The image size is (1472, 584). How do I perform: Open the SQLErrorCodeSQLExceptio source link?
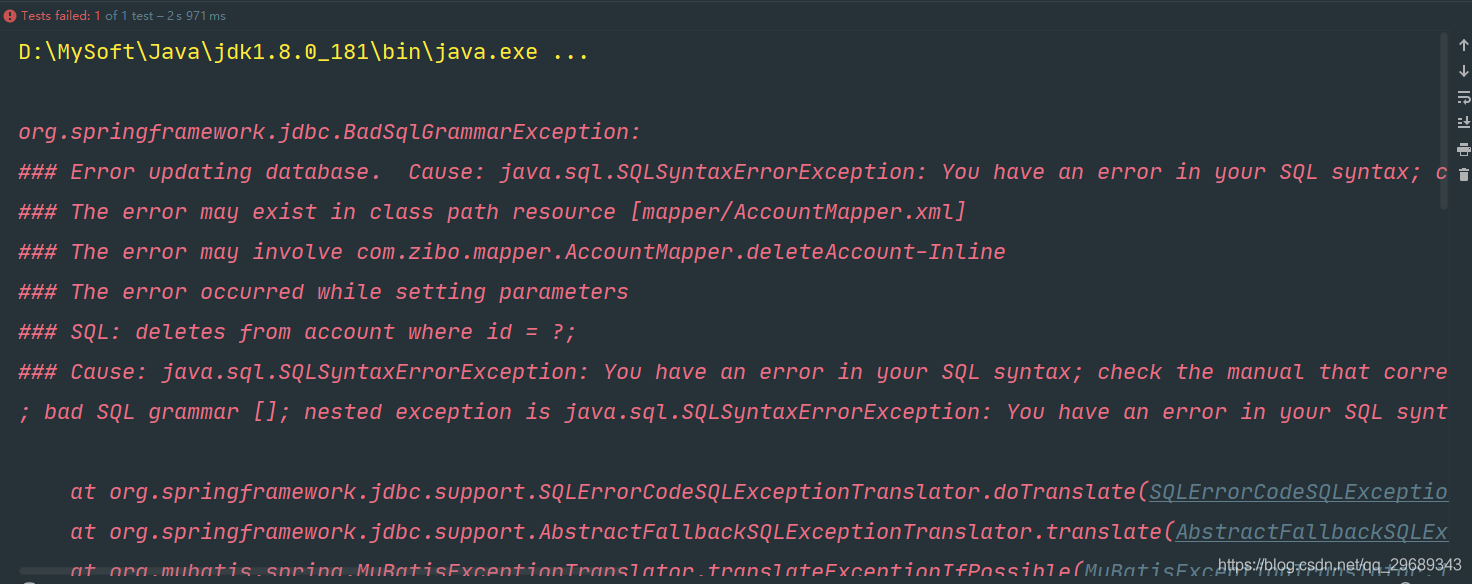point(1298,492)
